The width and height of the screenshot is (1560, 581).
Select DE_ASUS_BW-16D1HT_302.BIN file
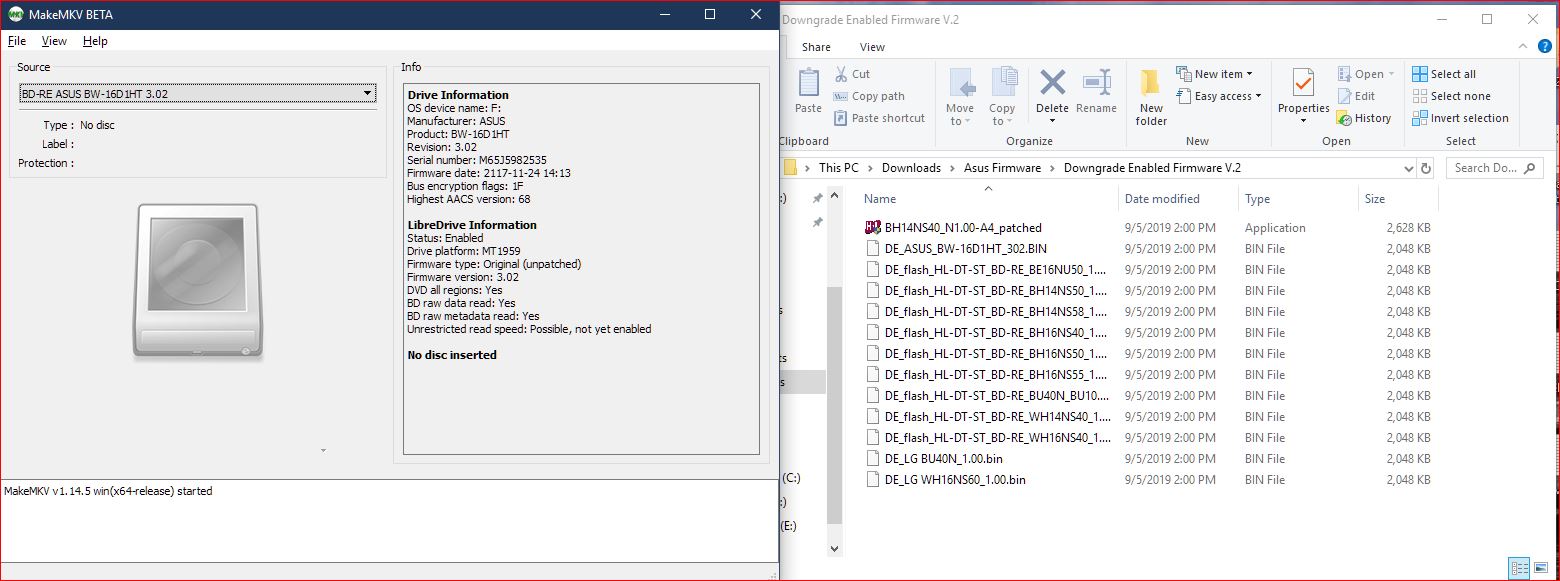955,249
